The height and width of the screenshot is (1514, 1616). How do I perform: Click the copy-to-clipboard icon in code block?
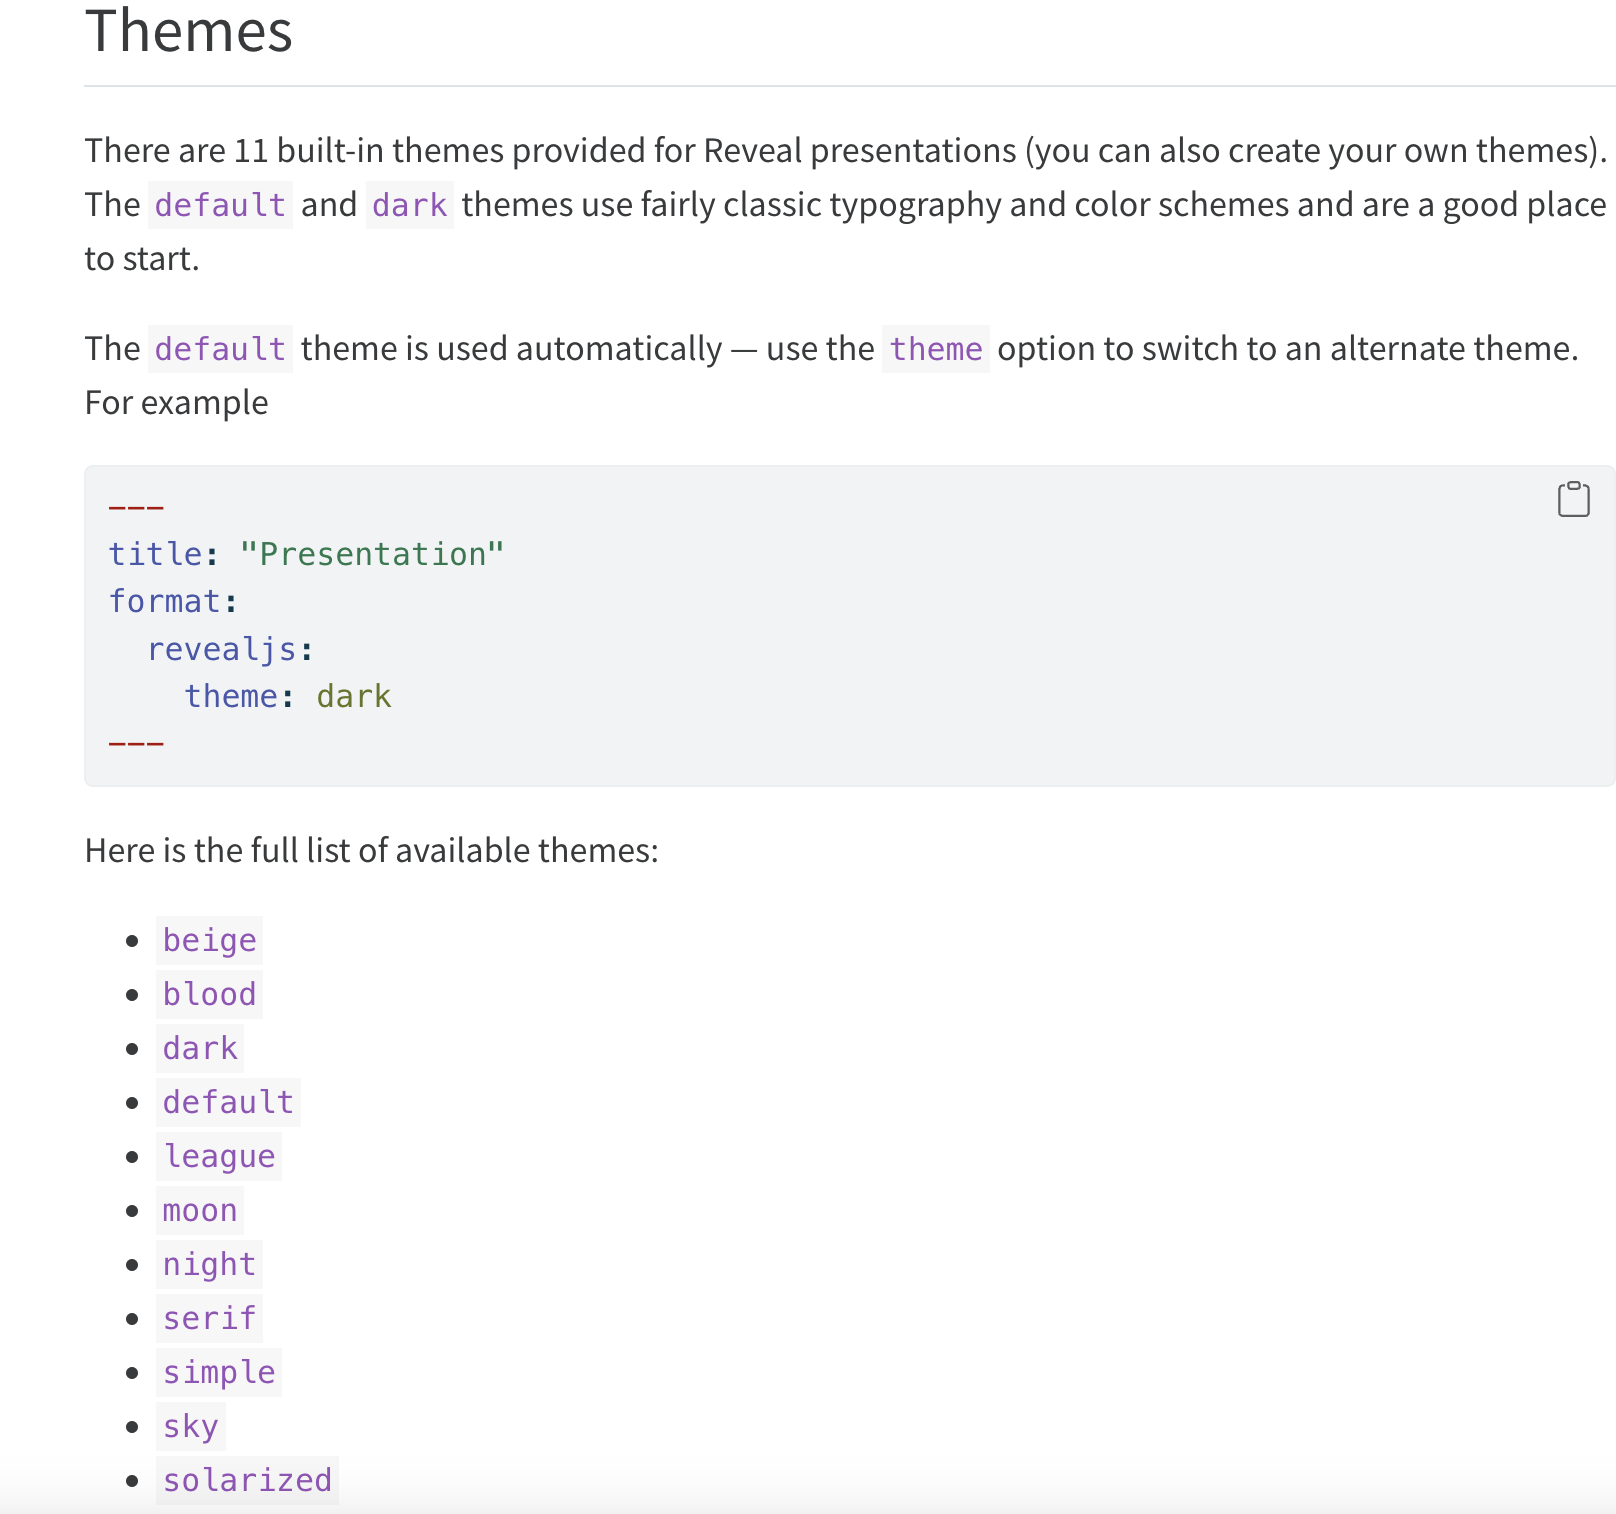pyautogui.click(x=1573, y=499)
